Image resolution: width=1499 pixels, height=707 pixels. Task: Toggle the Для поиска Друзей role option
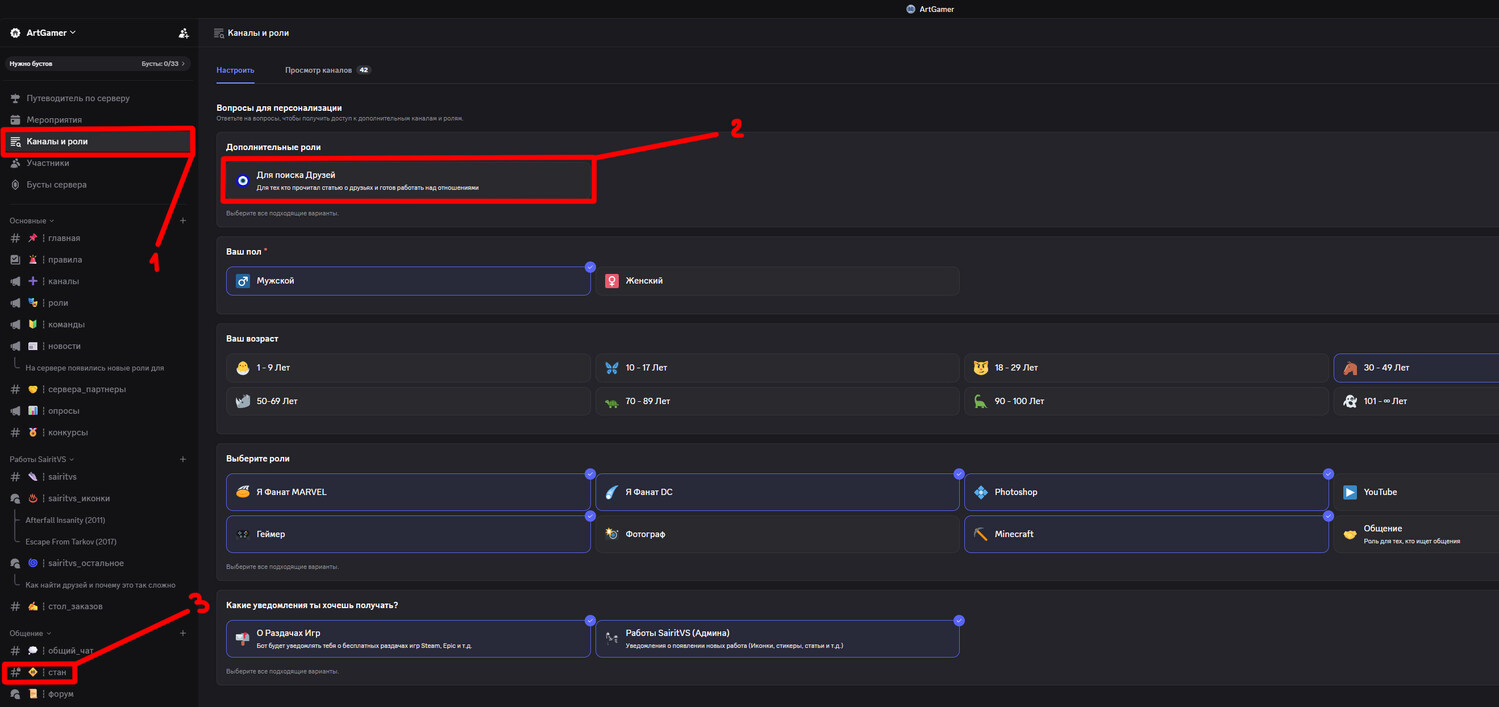(x=410, y=181)
